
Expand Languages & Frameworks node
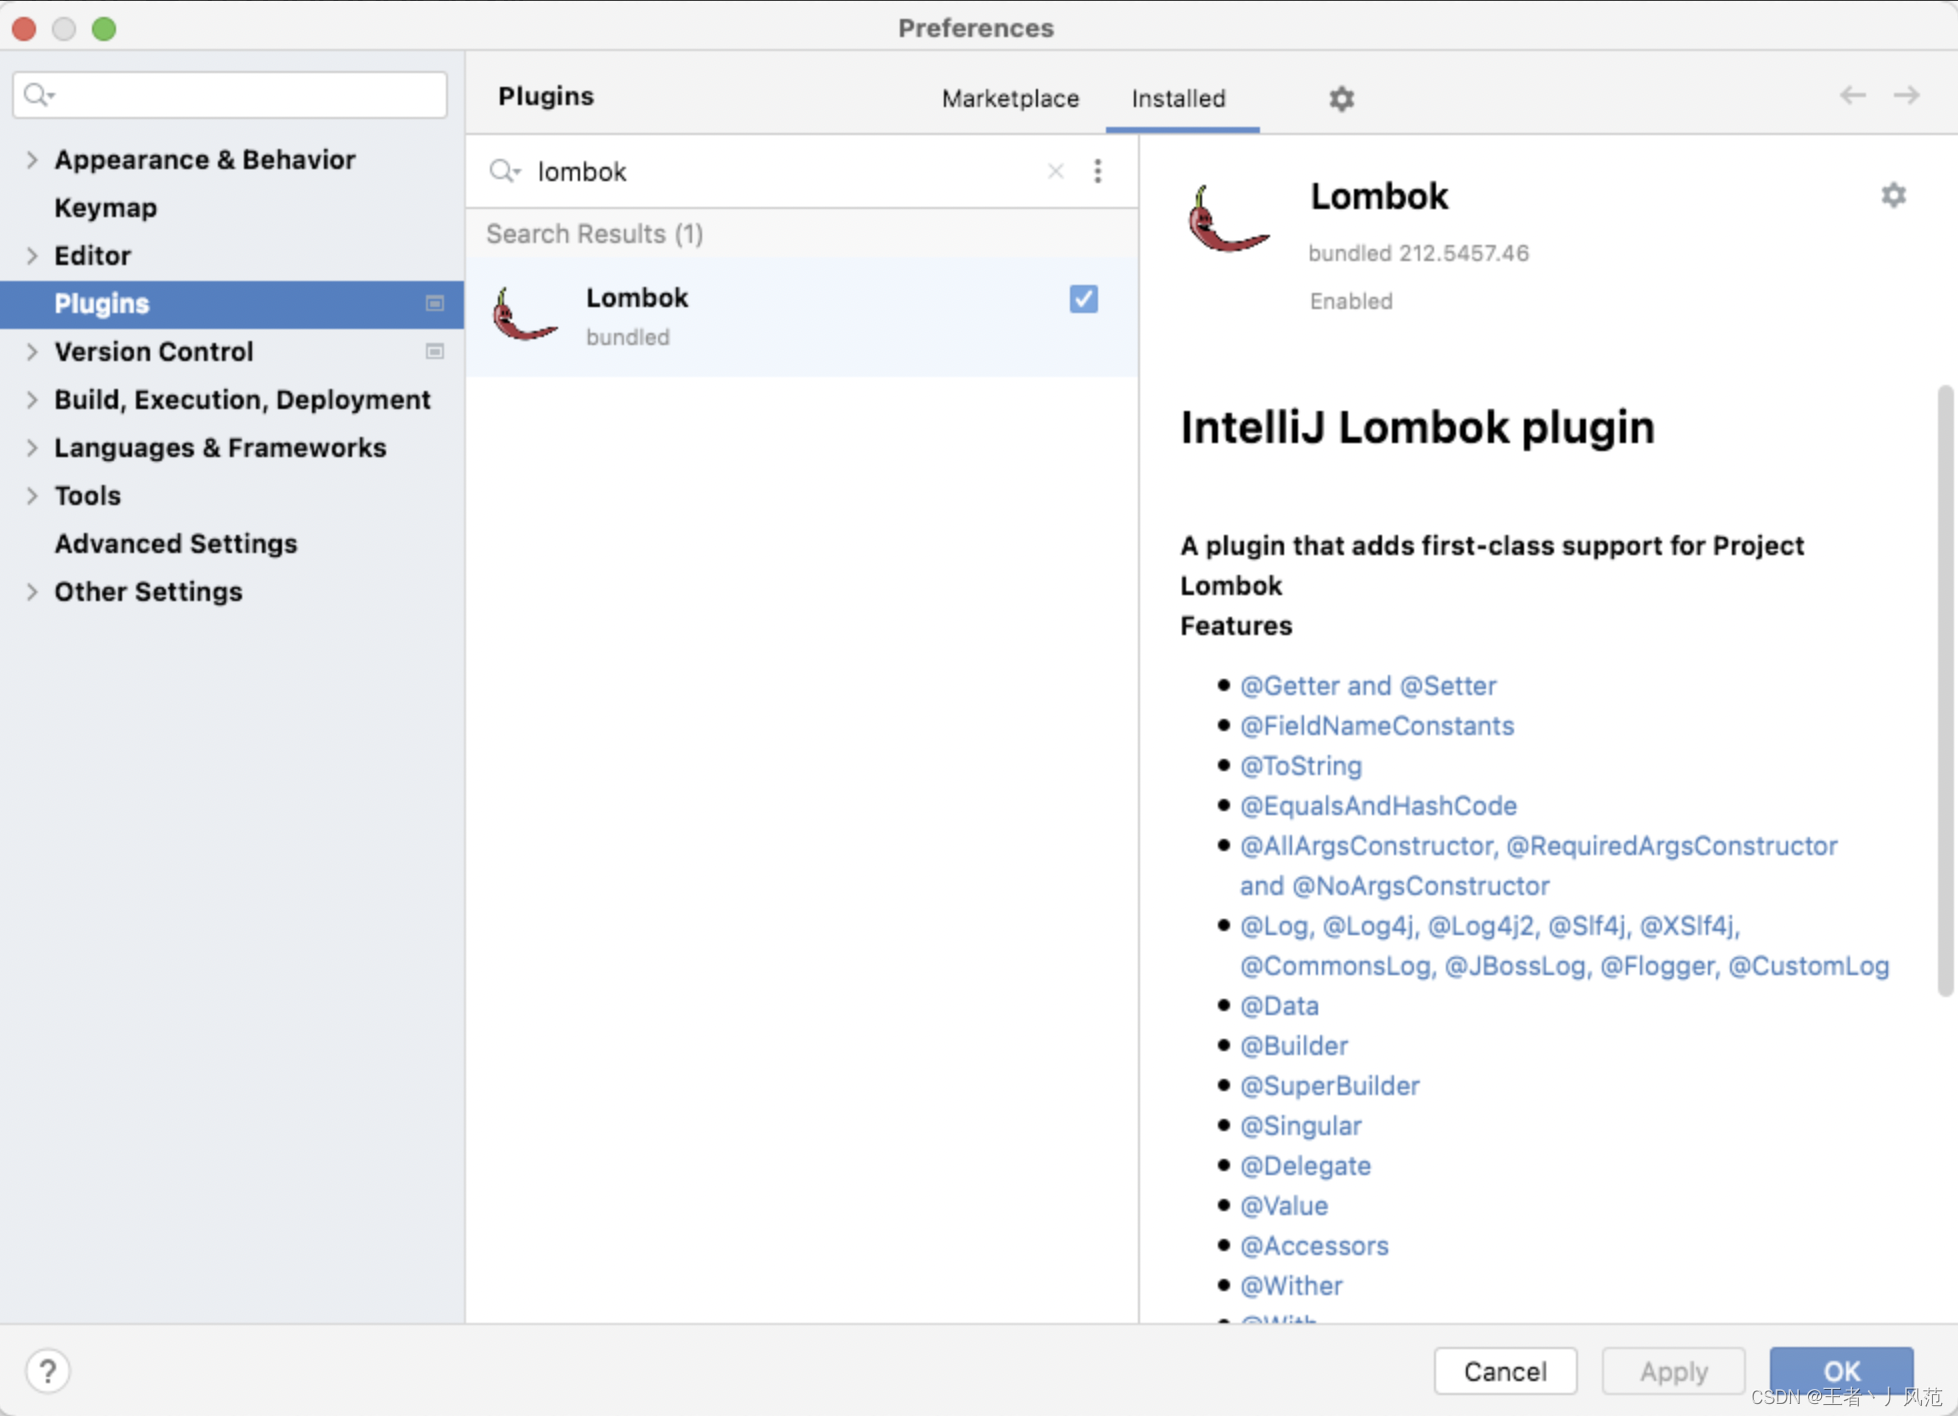click(x=32, y=448)
